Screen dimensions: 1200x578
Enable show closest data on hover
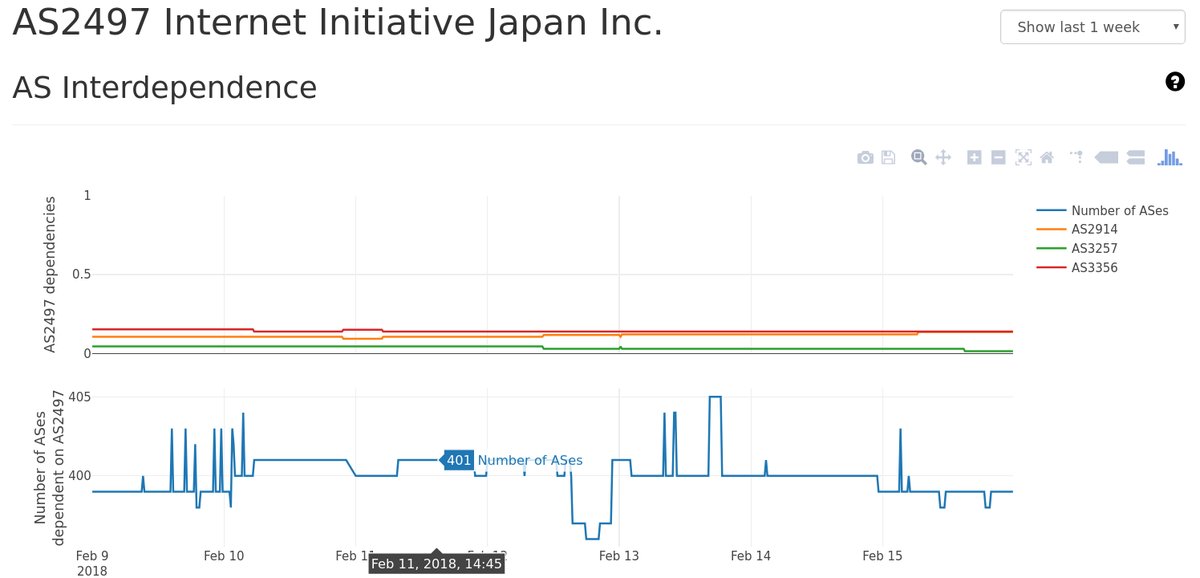[x=1106, y=157]
